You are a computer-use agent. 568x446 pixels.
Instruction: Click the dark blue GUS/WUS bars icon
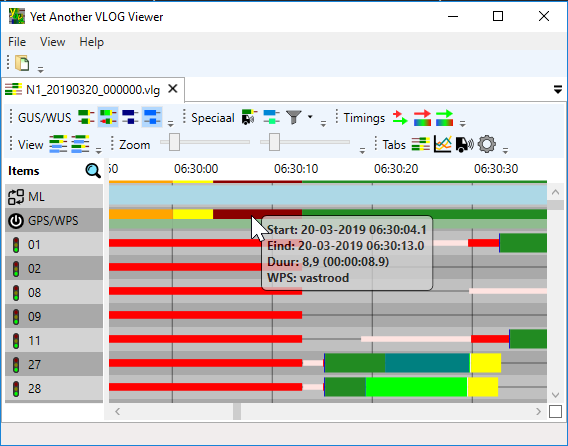tap(130, 117)
